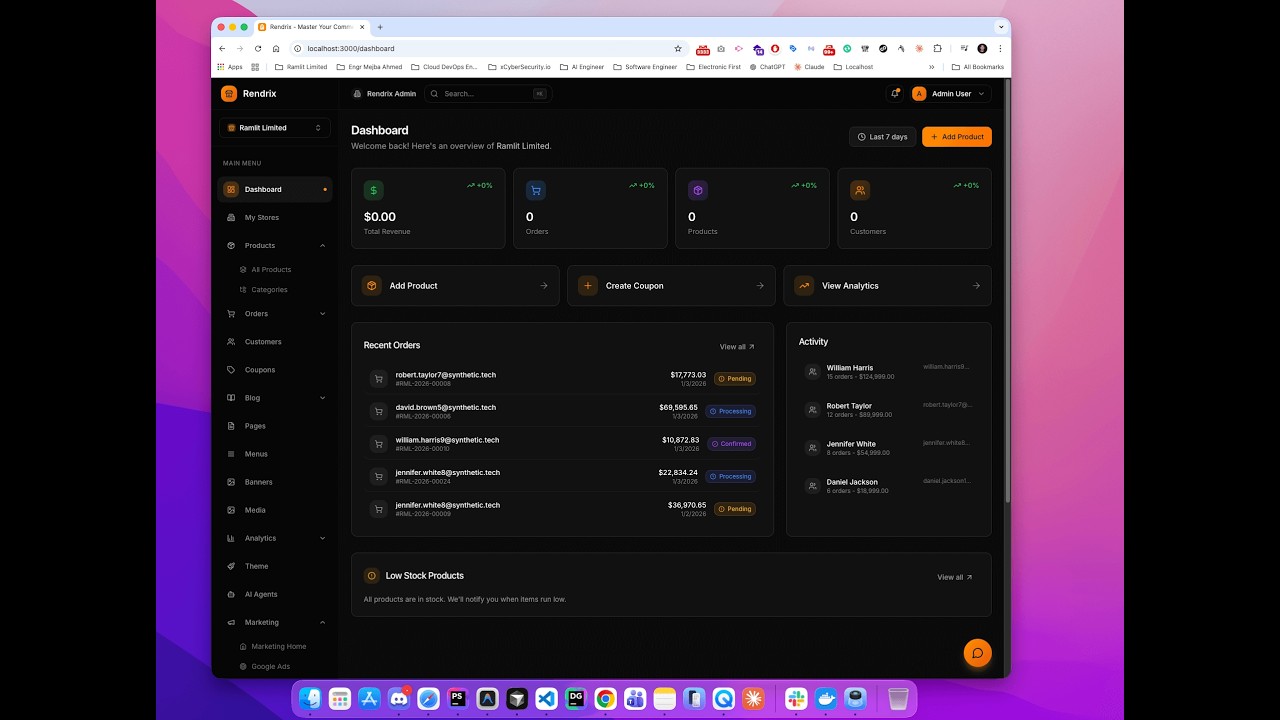
Task: Open Visual Studio Code from the Dock
Action: [x=546, y=699]
